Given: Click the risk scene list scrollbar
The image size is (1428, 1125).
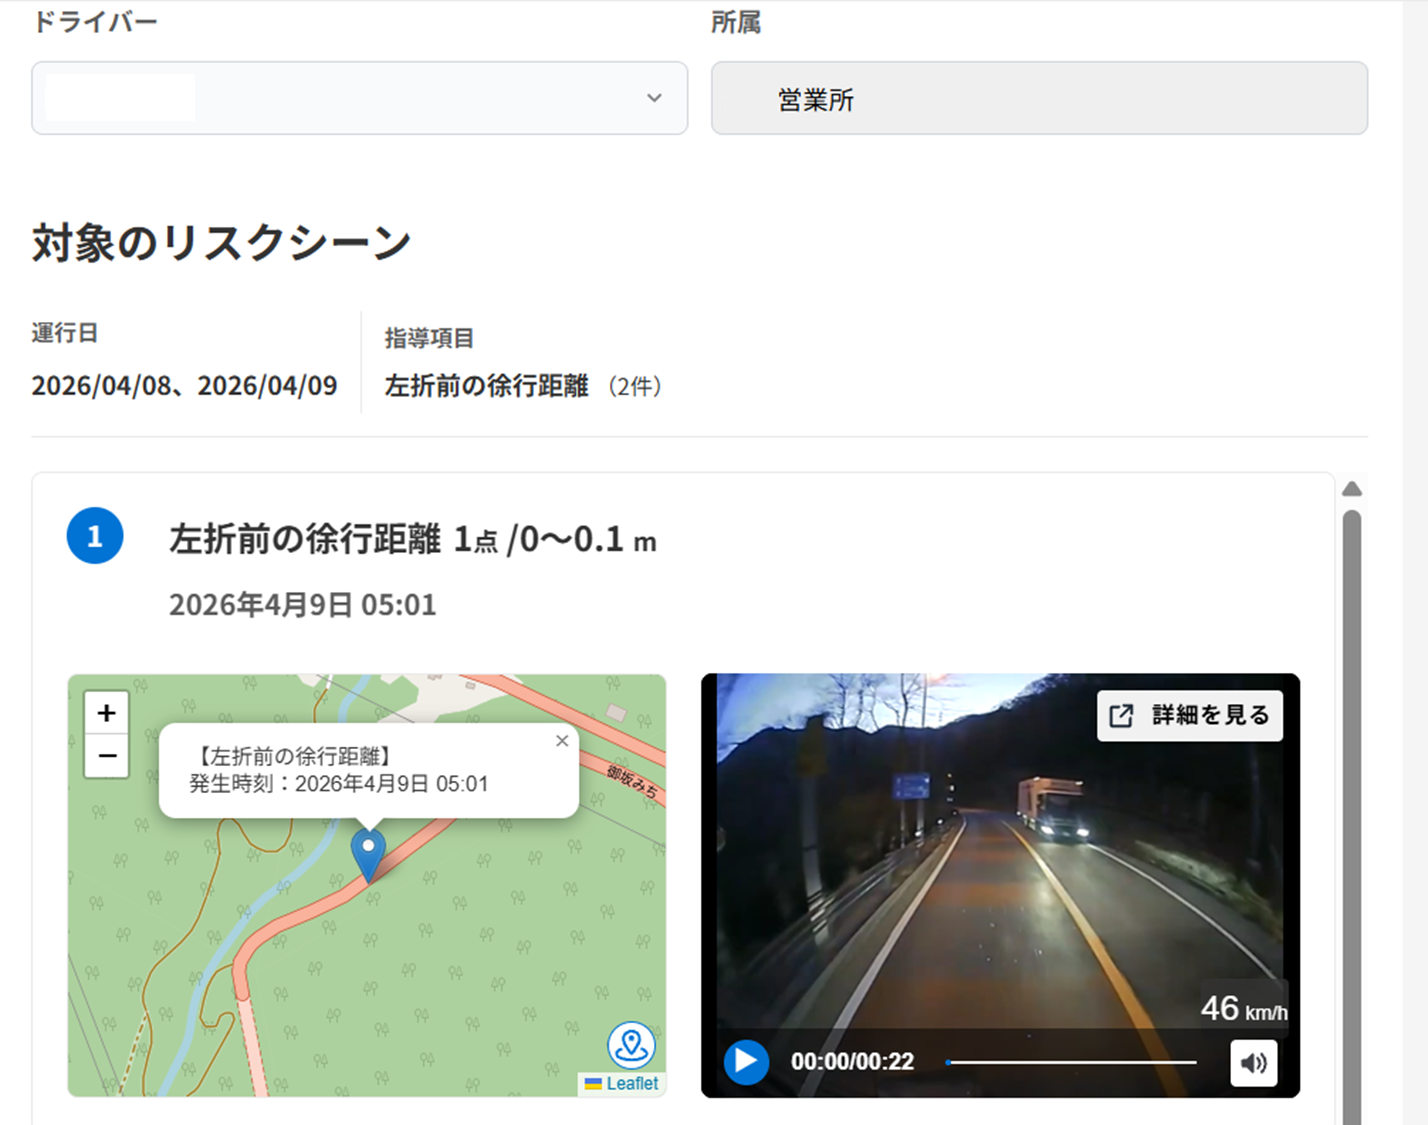Looking at the screenshot, I should point(1352,817).
